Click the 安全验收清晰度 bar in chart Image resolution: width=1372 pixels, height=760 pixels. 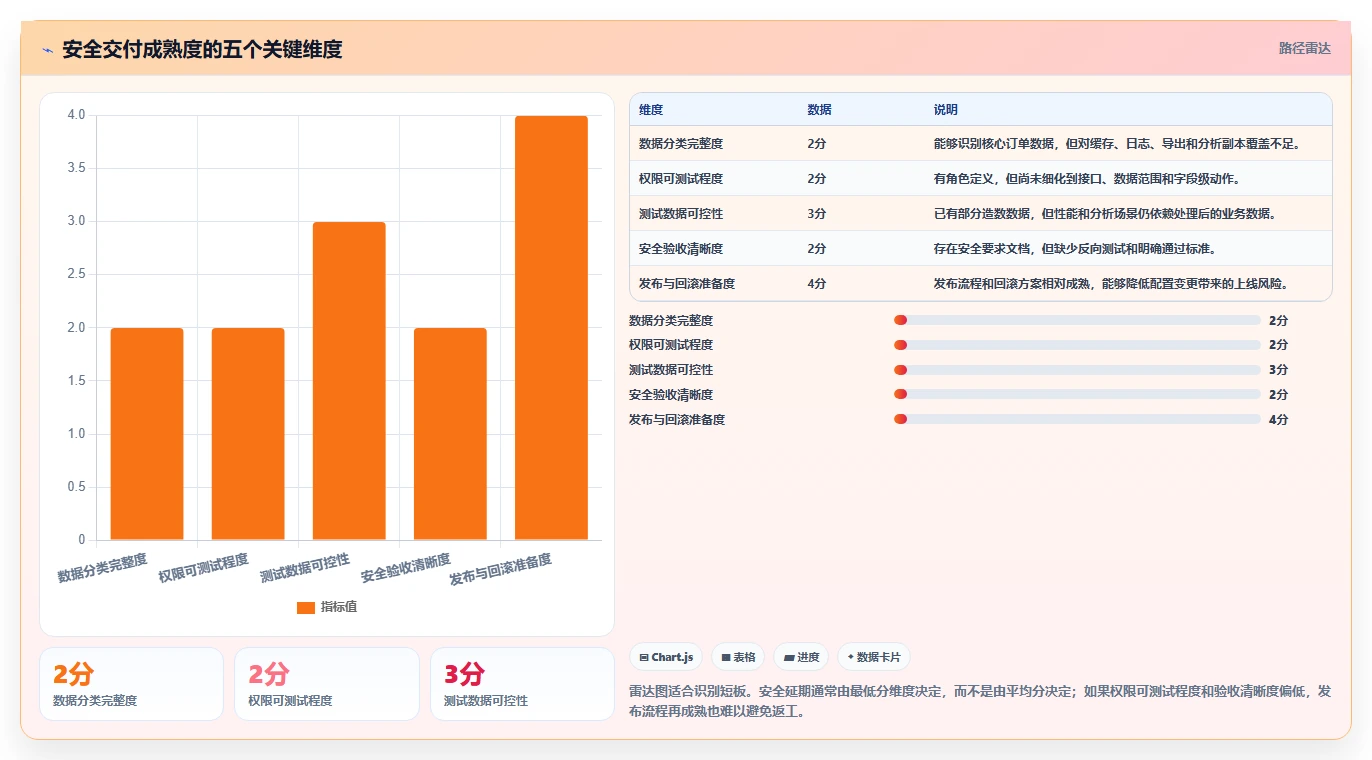click(450, 434)
